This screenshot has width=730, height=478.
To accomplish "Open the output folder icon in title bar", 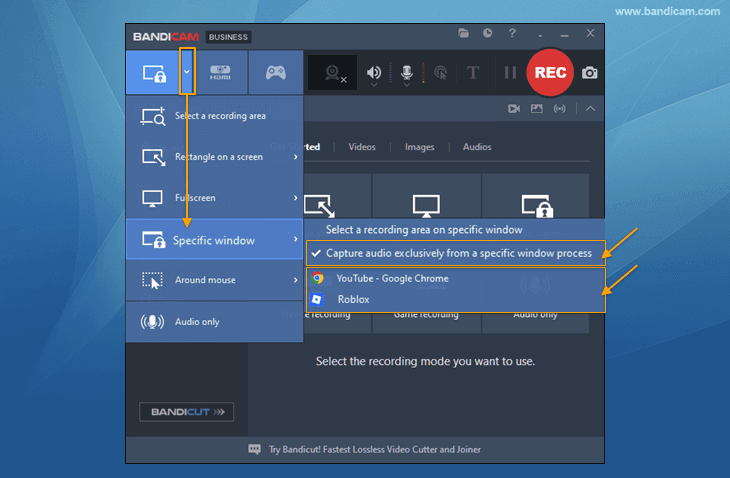I will click(463, 33).
